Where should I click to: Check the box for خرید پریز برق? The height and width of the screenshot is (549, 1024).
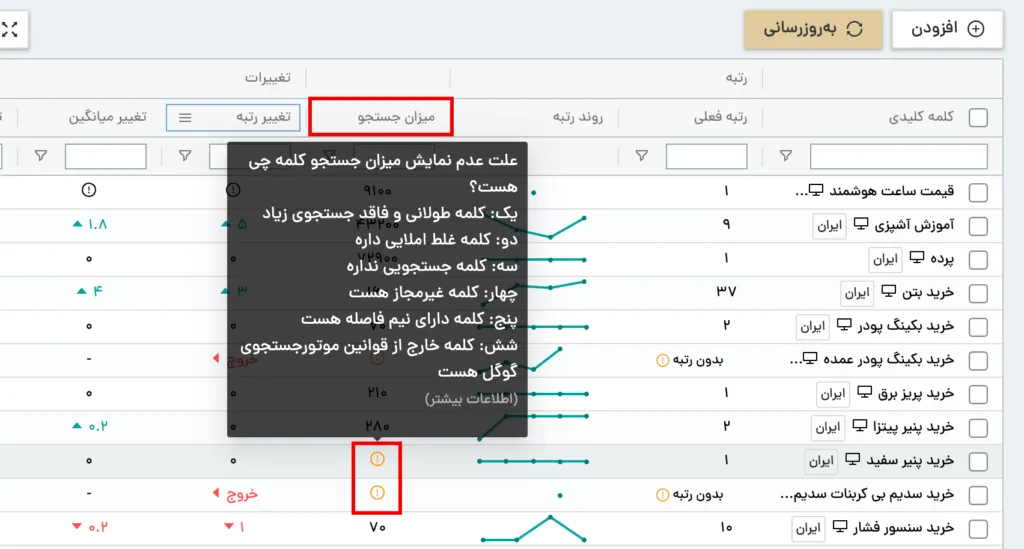coord(978,394)
